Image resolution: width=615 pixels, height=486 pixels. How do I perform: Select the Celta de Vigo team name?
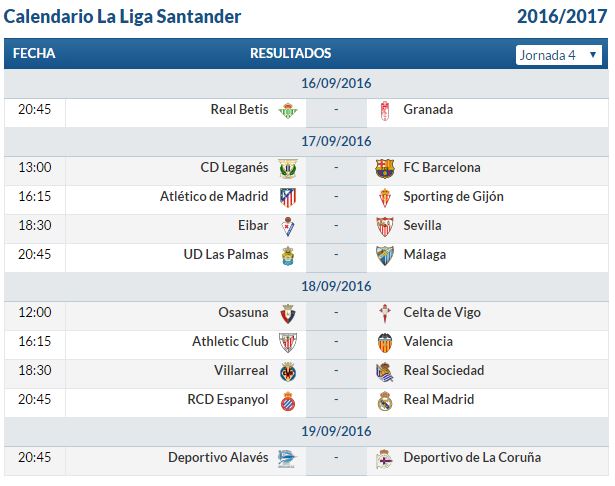coord(442,313)
